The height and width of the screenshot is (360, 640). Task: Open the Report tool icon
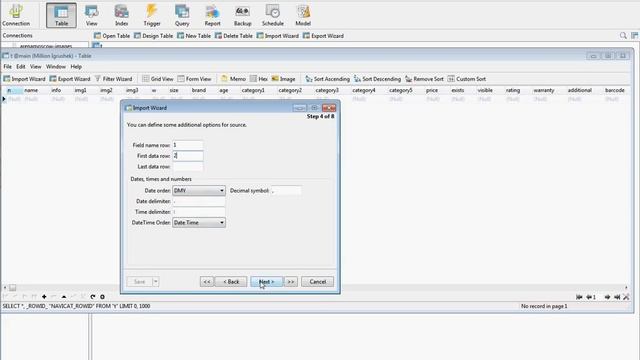212,15
